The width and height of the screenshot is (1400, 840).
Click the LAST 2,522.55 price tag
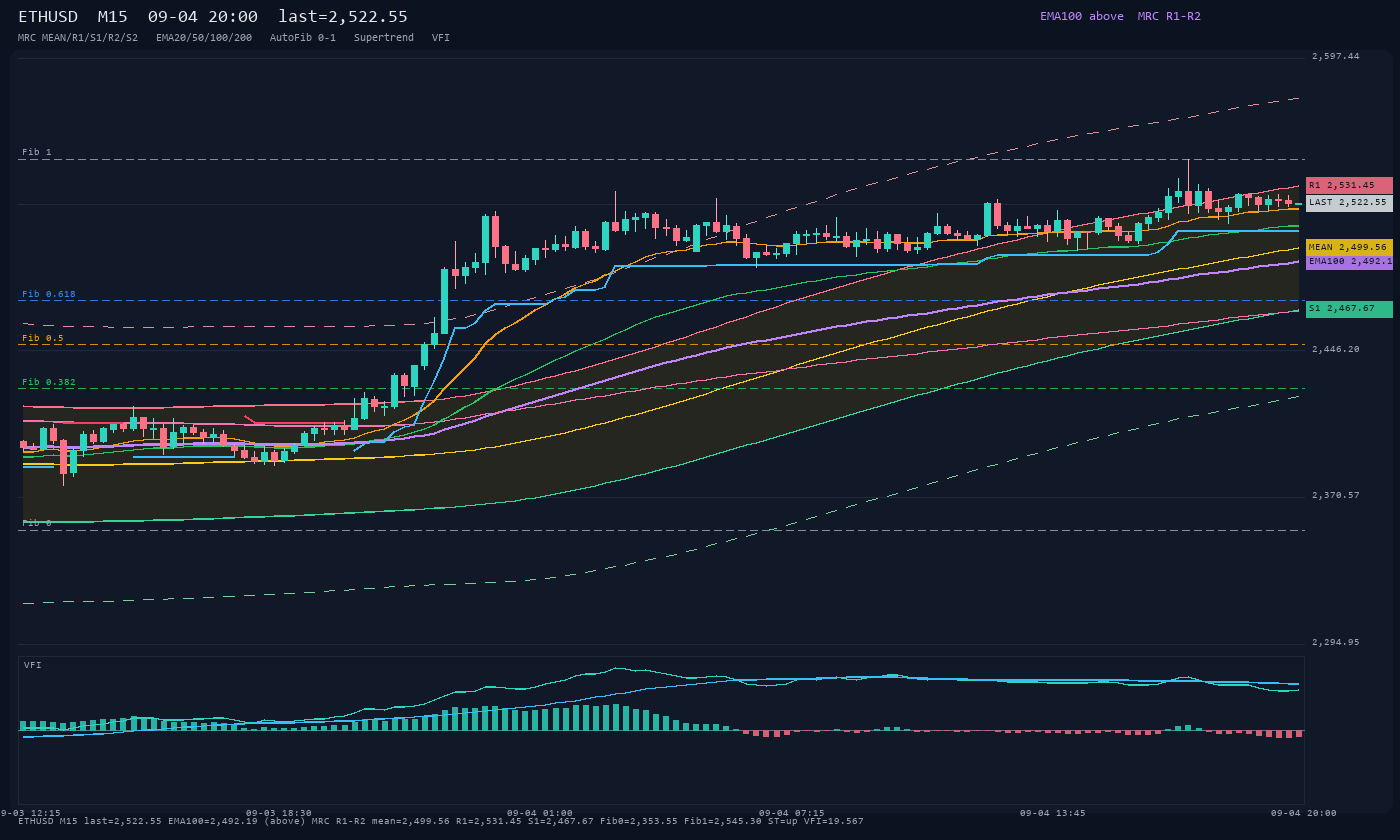point(1349,202)
